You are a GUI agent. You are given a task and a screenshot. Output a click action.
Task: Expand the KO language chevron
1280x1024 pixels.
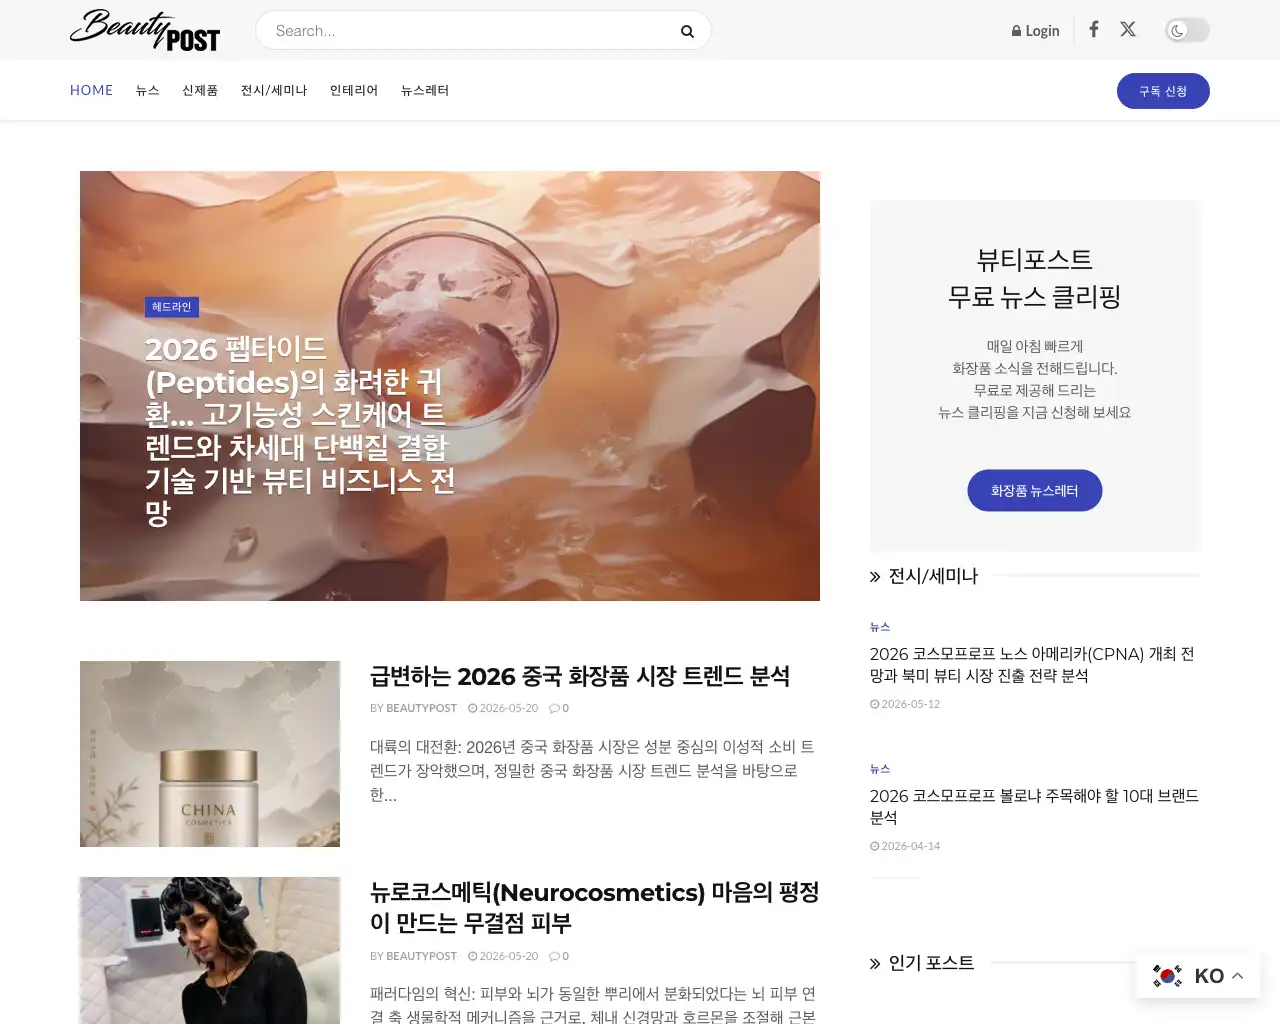[1238, 976]
